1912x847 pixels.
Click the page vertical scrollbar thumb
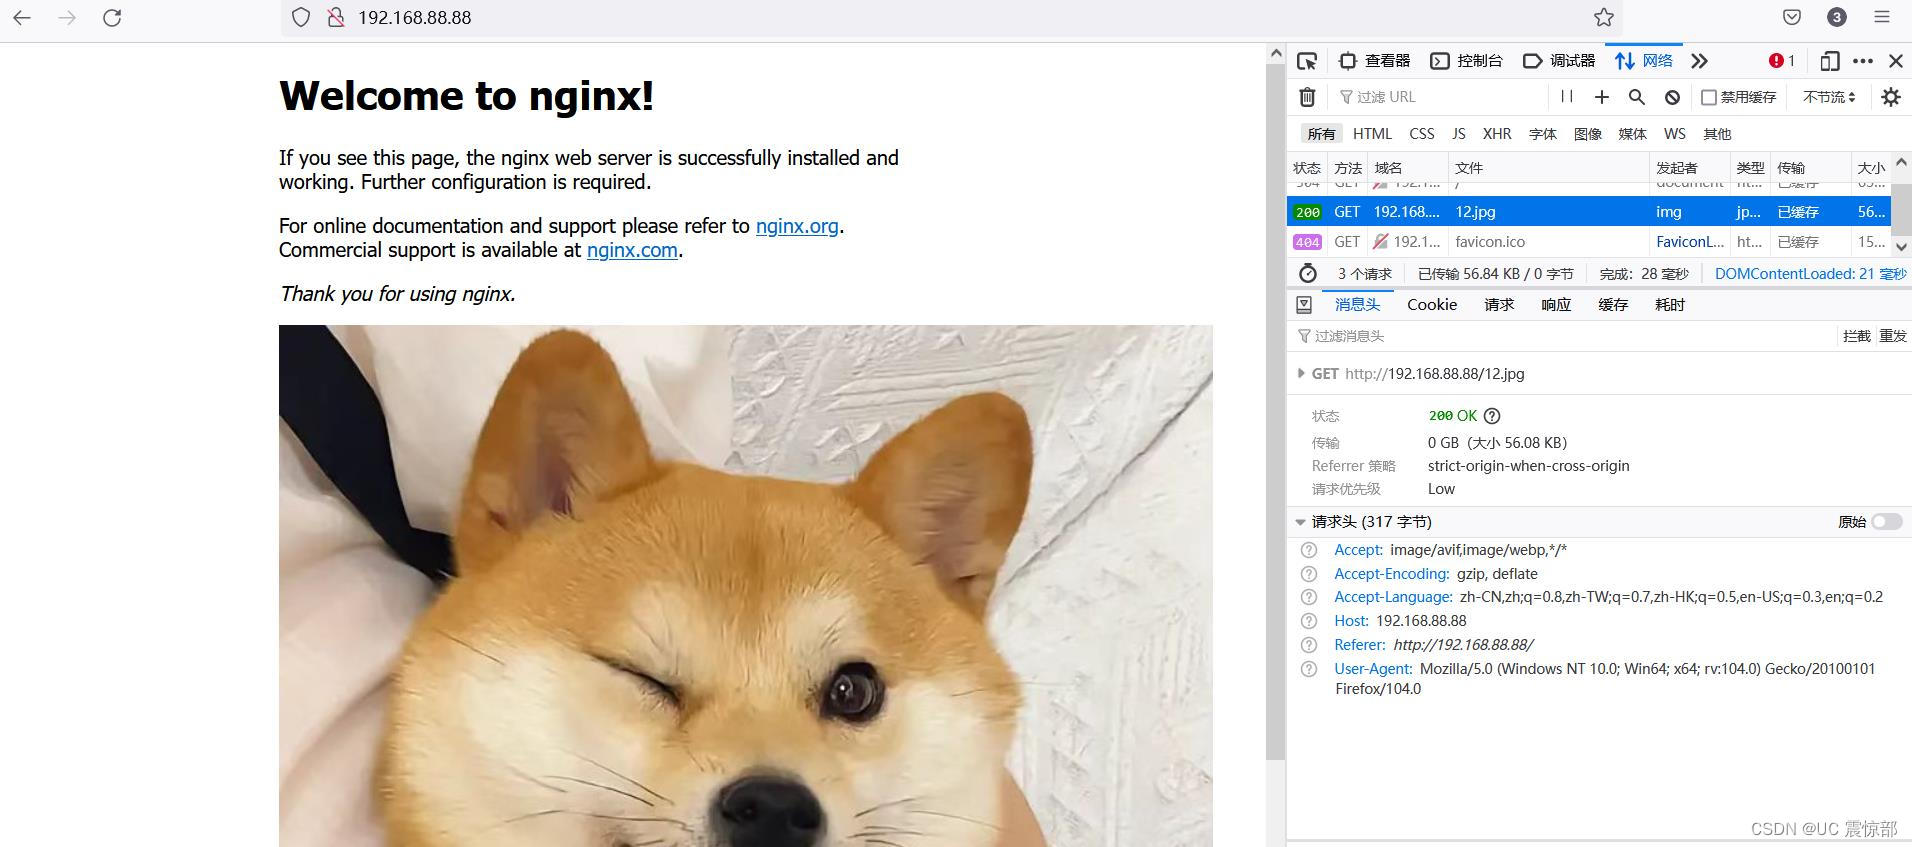1275,413
